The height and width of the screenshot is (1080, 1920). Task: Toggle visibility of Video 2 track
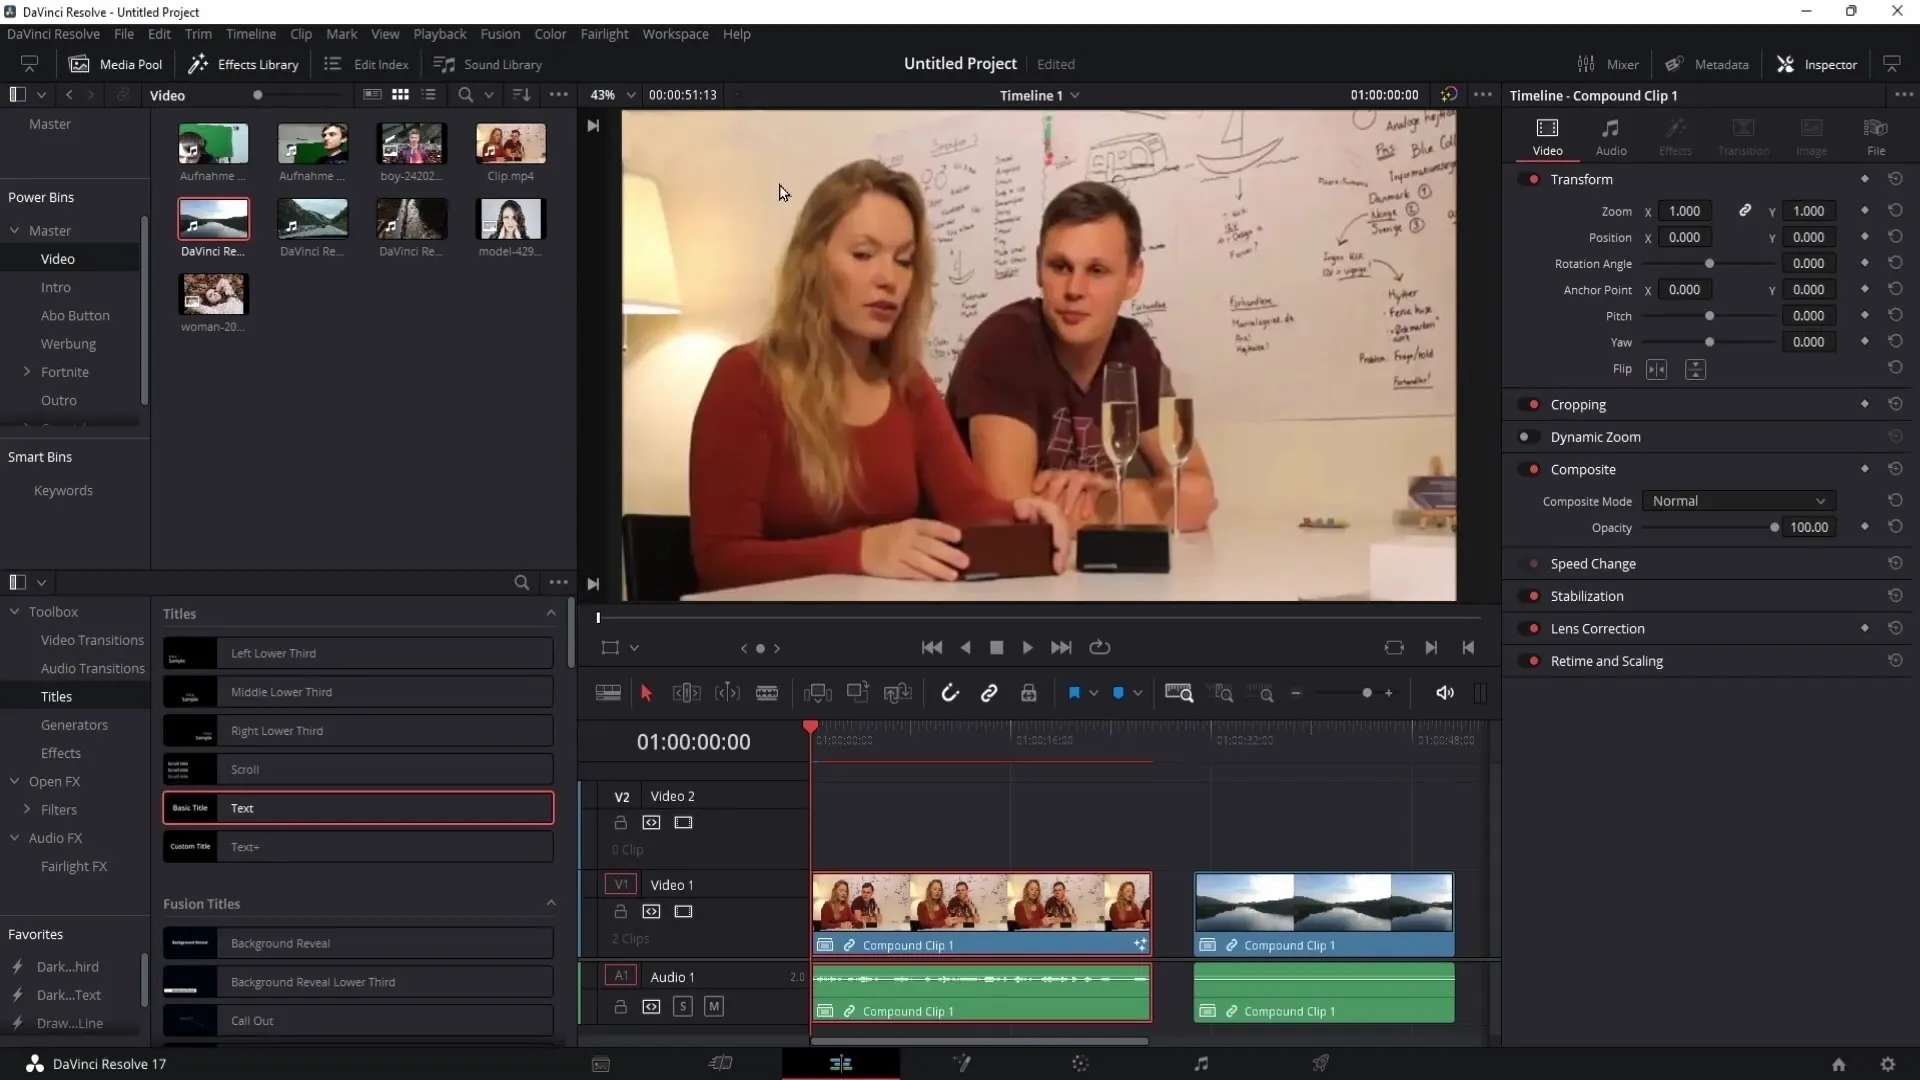pos(683,822)
